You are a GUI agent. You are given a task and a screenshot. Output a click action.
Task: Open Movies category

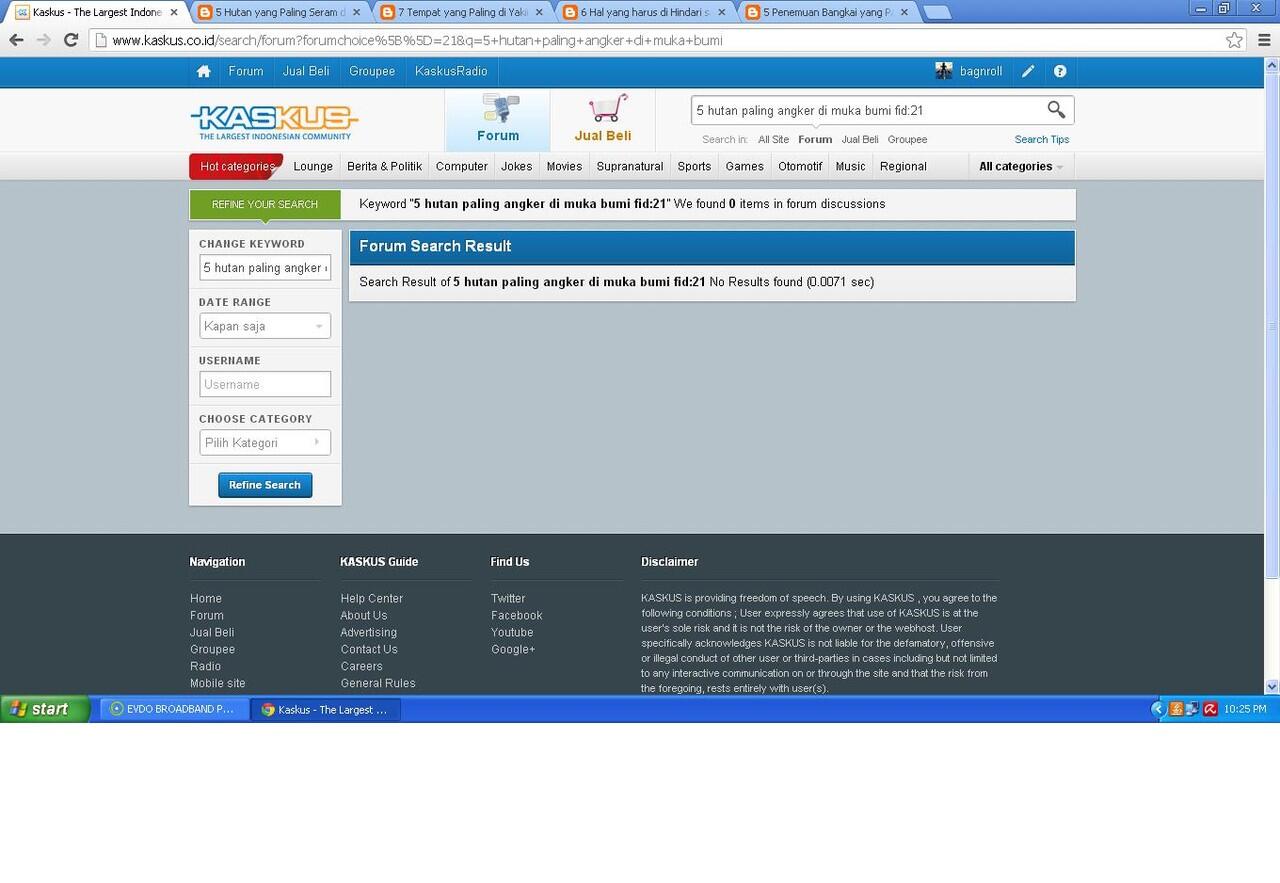click(564, 167)
